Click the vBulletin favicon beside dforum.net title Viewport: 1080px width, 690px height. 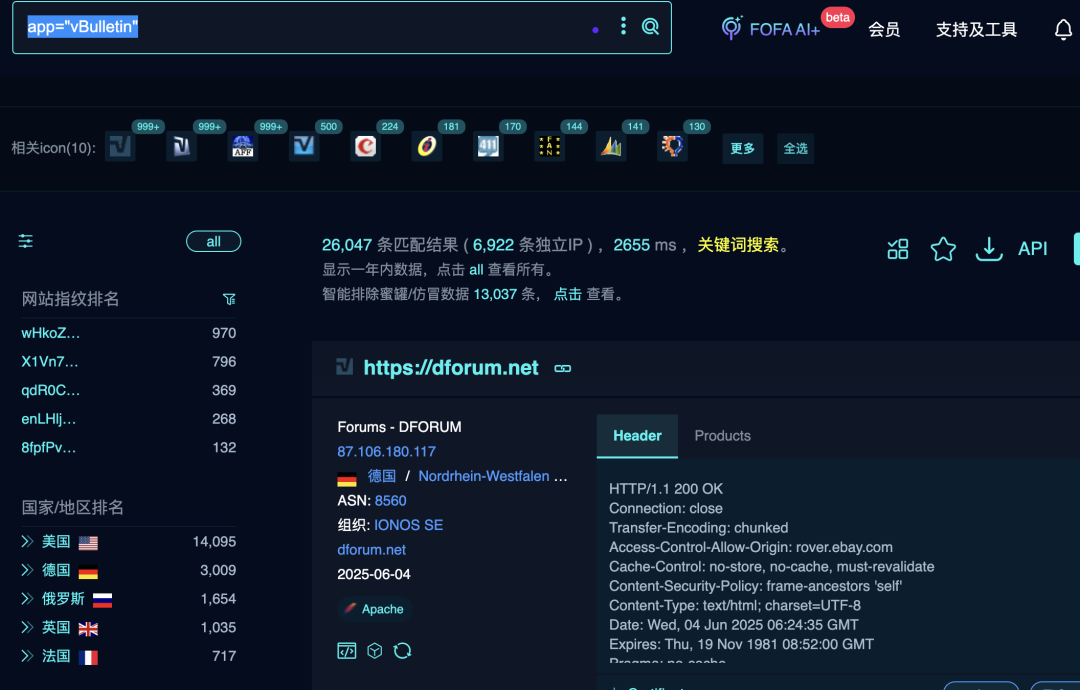tap(344, 367)
